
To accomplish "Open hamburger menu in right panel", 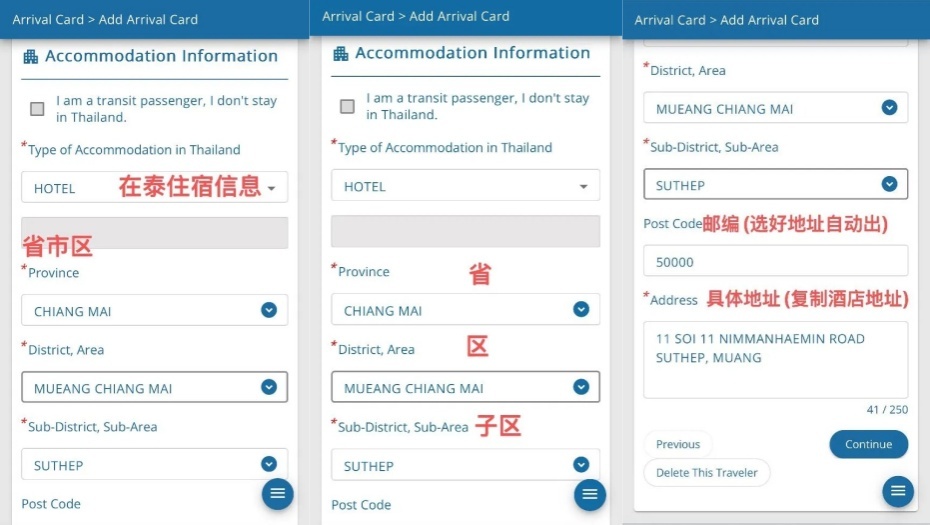I will tap(898, 491).
